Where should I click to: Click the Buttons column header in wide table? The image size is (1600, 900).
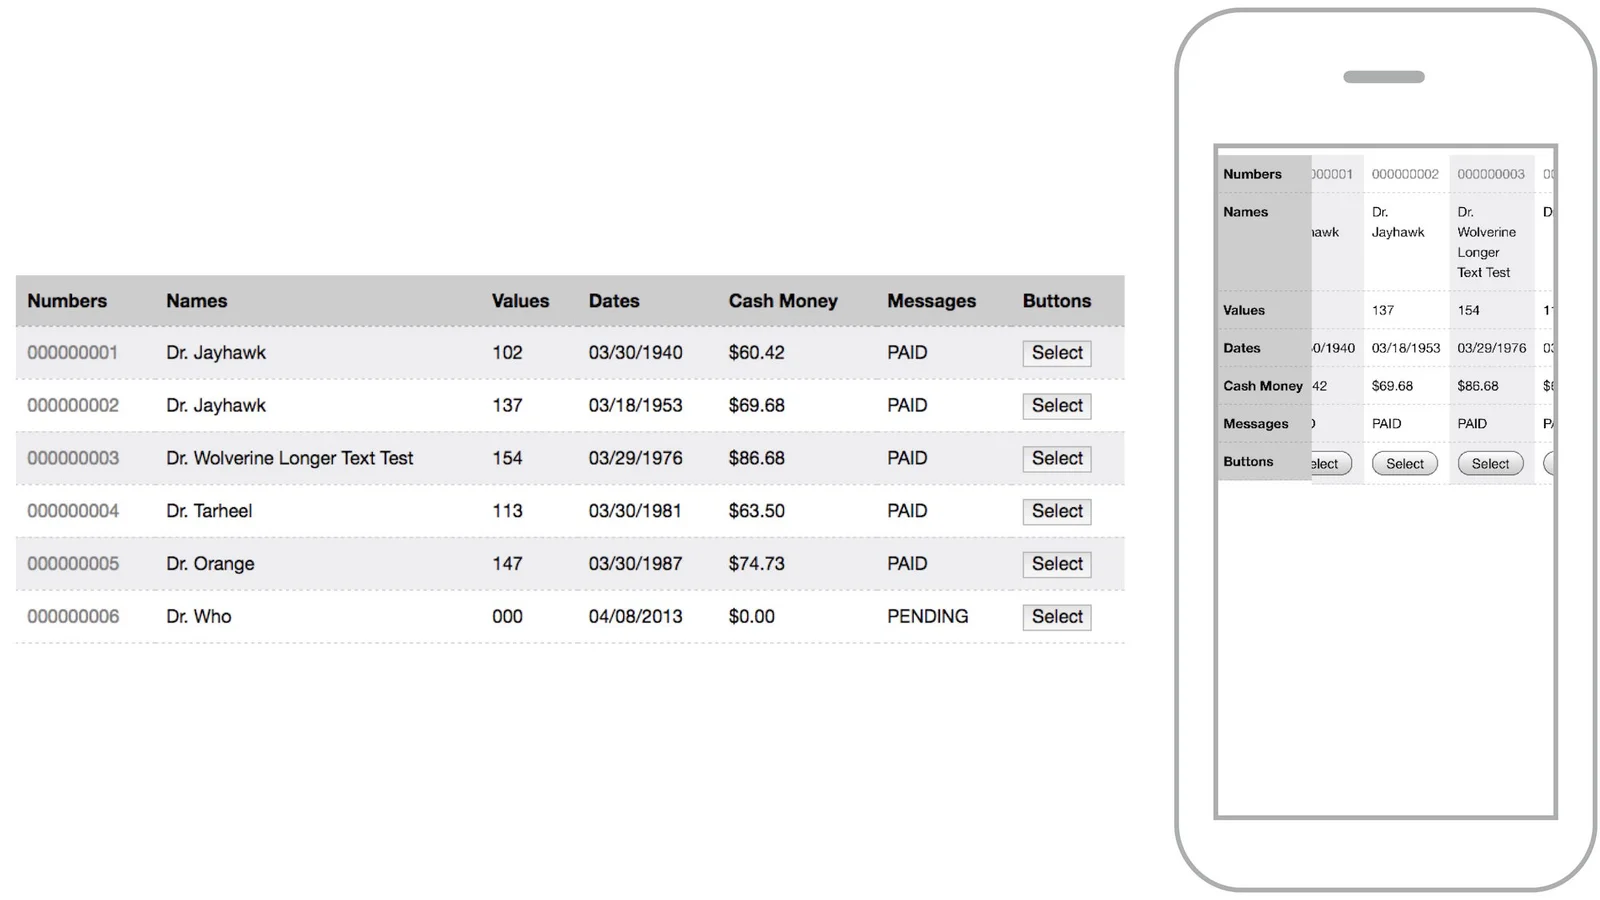point(1056,301)
